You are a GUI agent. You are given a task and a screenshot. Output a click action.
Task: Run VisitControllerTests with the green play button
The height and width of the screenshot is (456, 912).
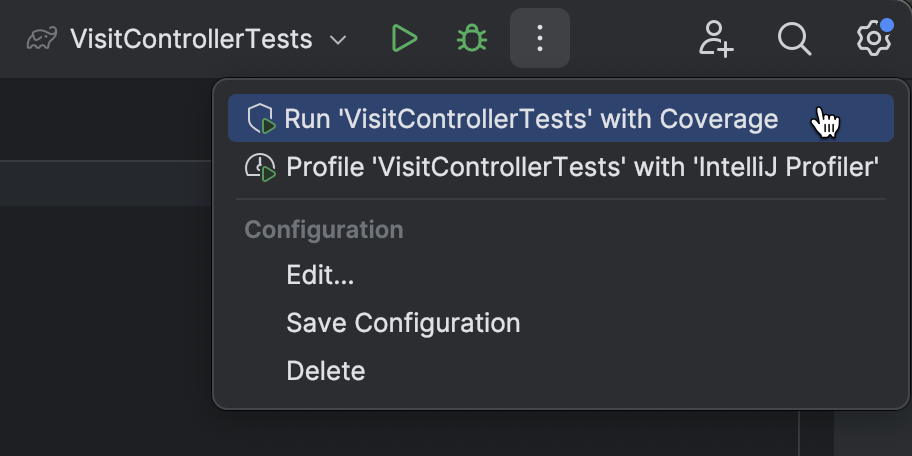pos(404,40)
